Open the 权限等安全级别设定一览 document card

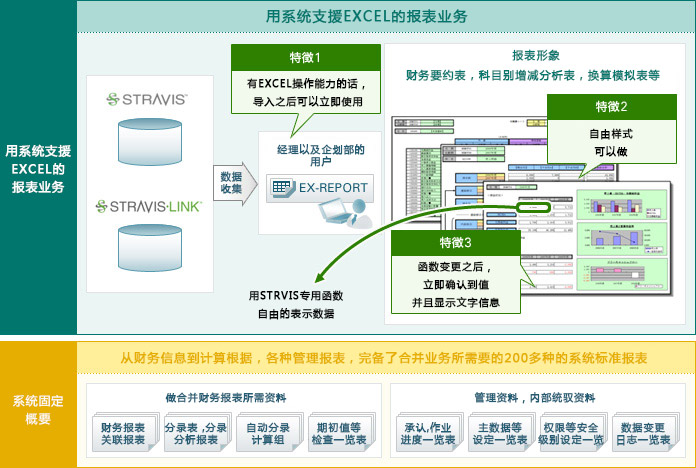pyautogui.click(x=572, y=433)
